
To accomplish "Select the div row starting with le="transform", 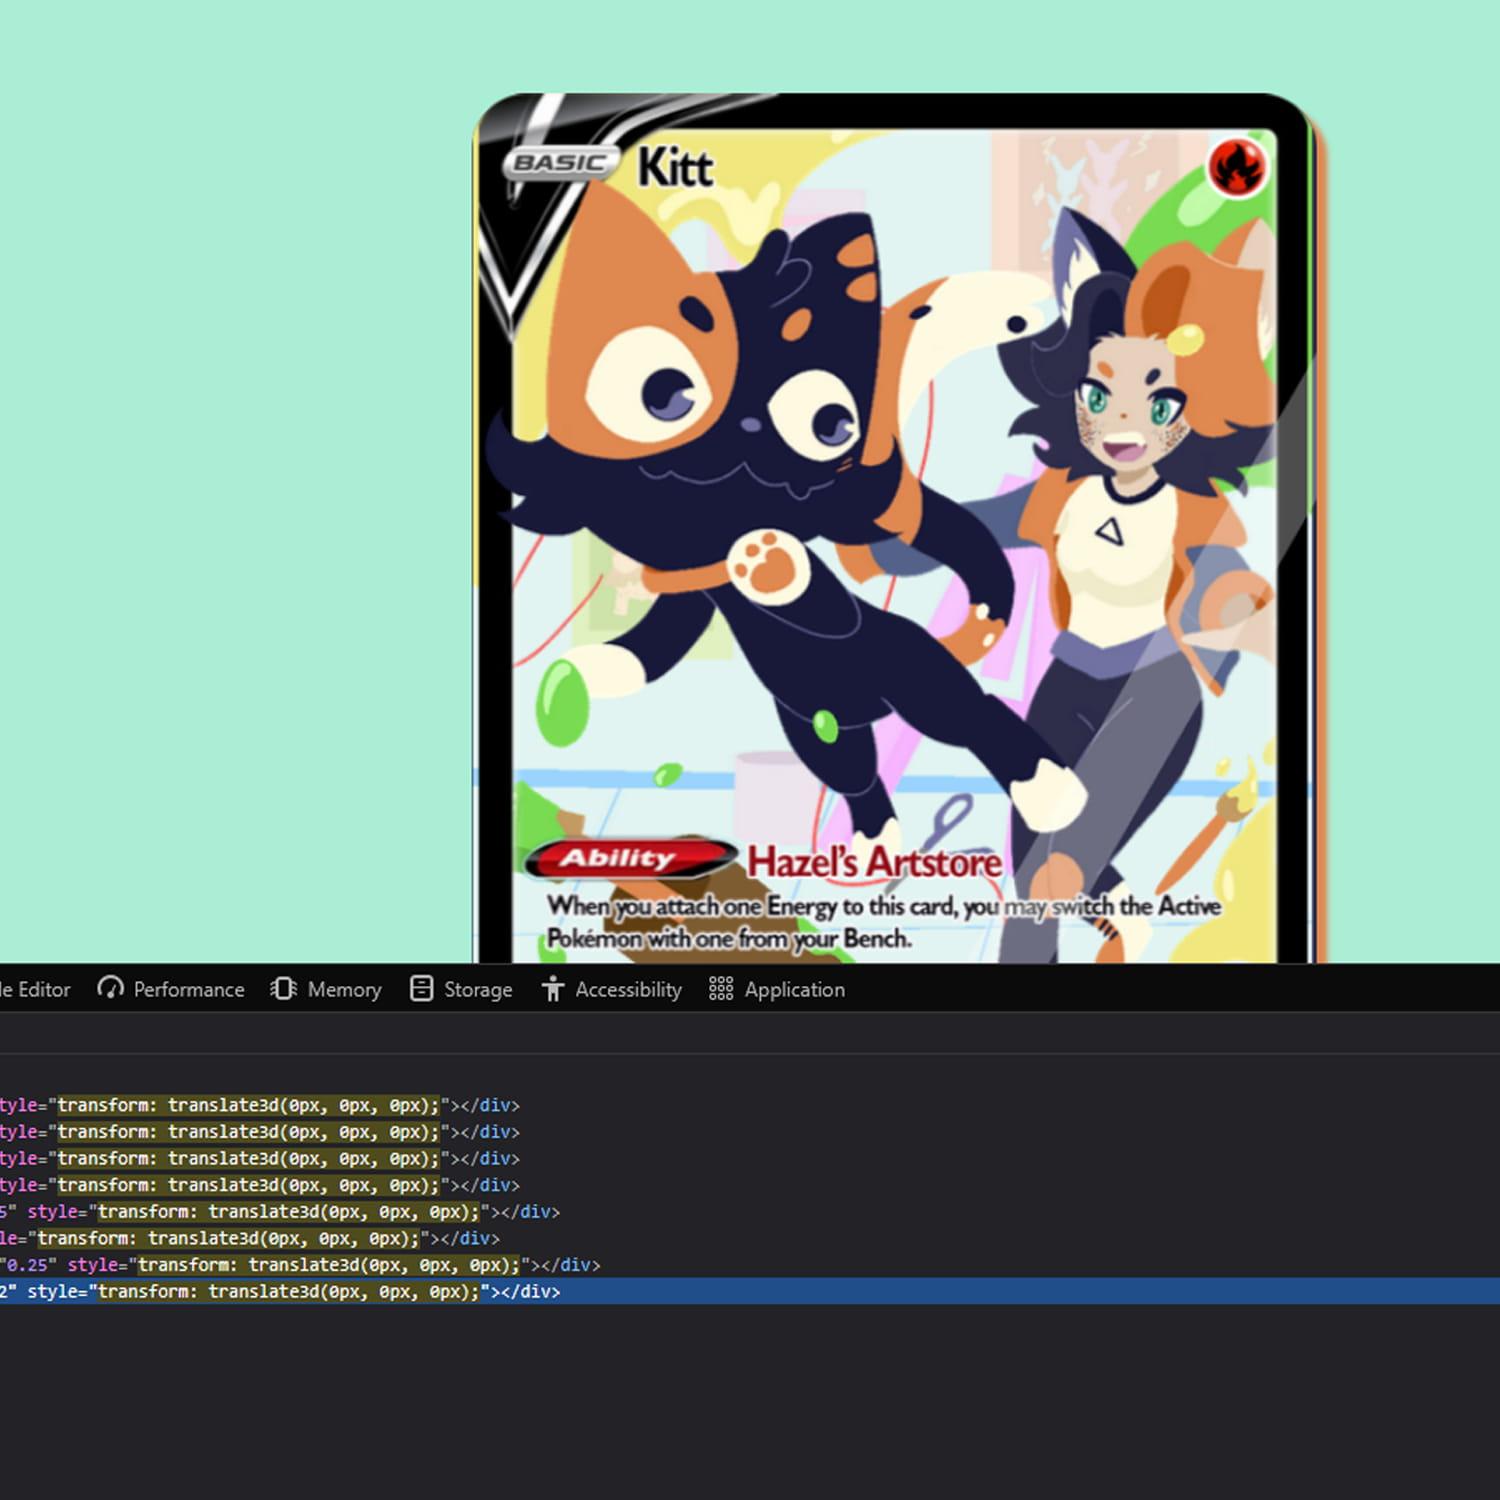I will (750, 1238).
